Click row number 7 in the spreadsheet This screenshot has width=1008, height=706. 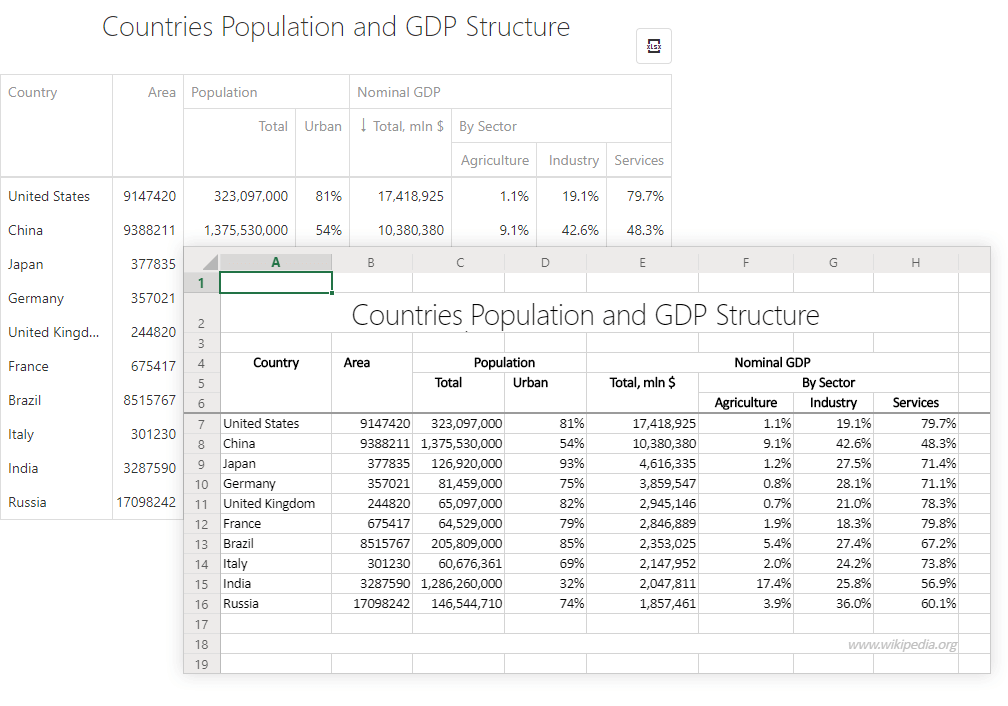[201, 423]
